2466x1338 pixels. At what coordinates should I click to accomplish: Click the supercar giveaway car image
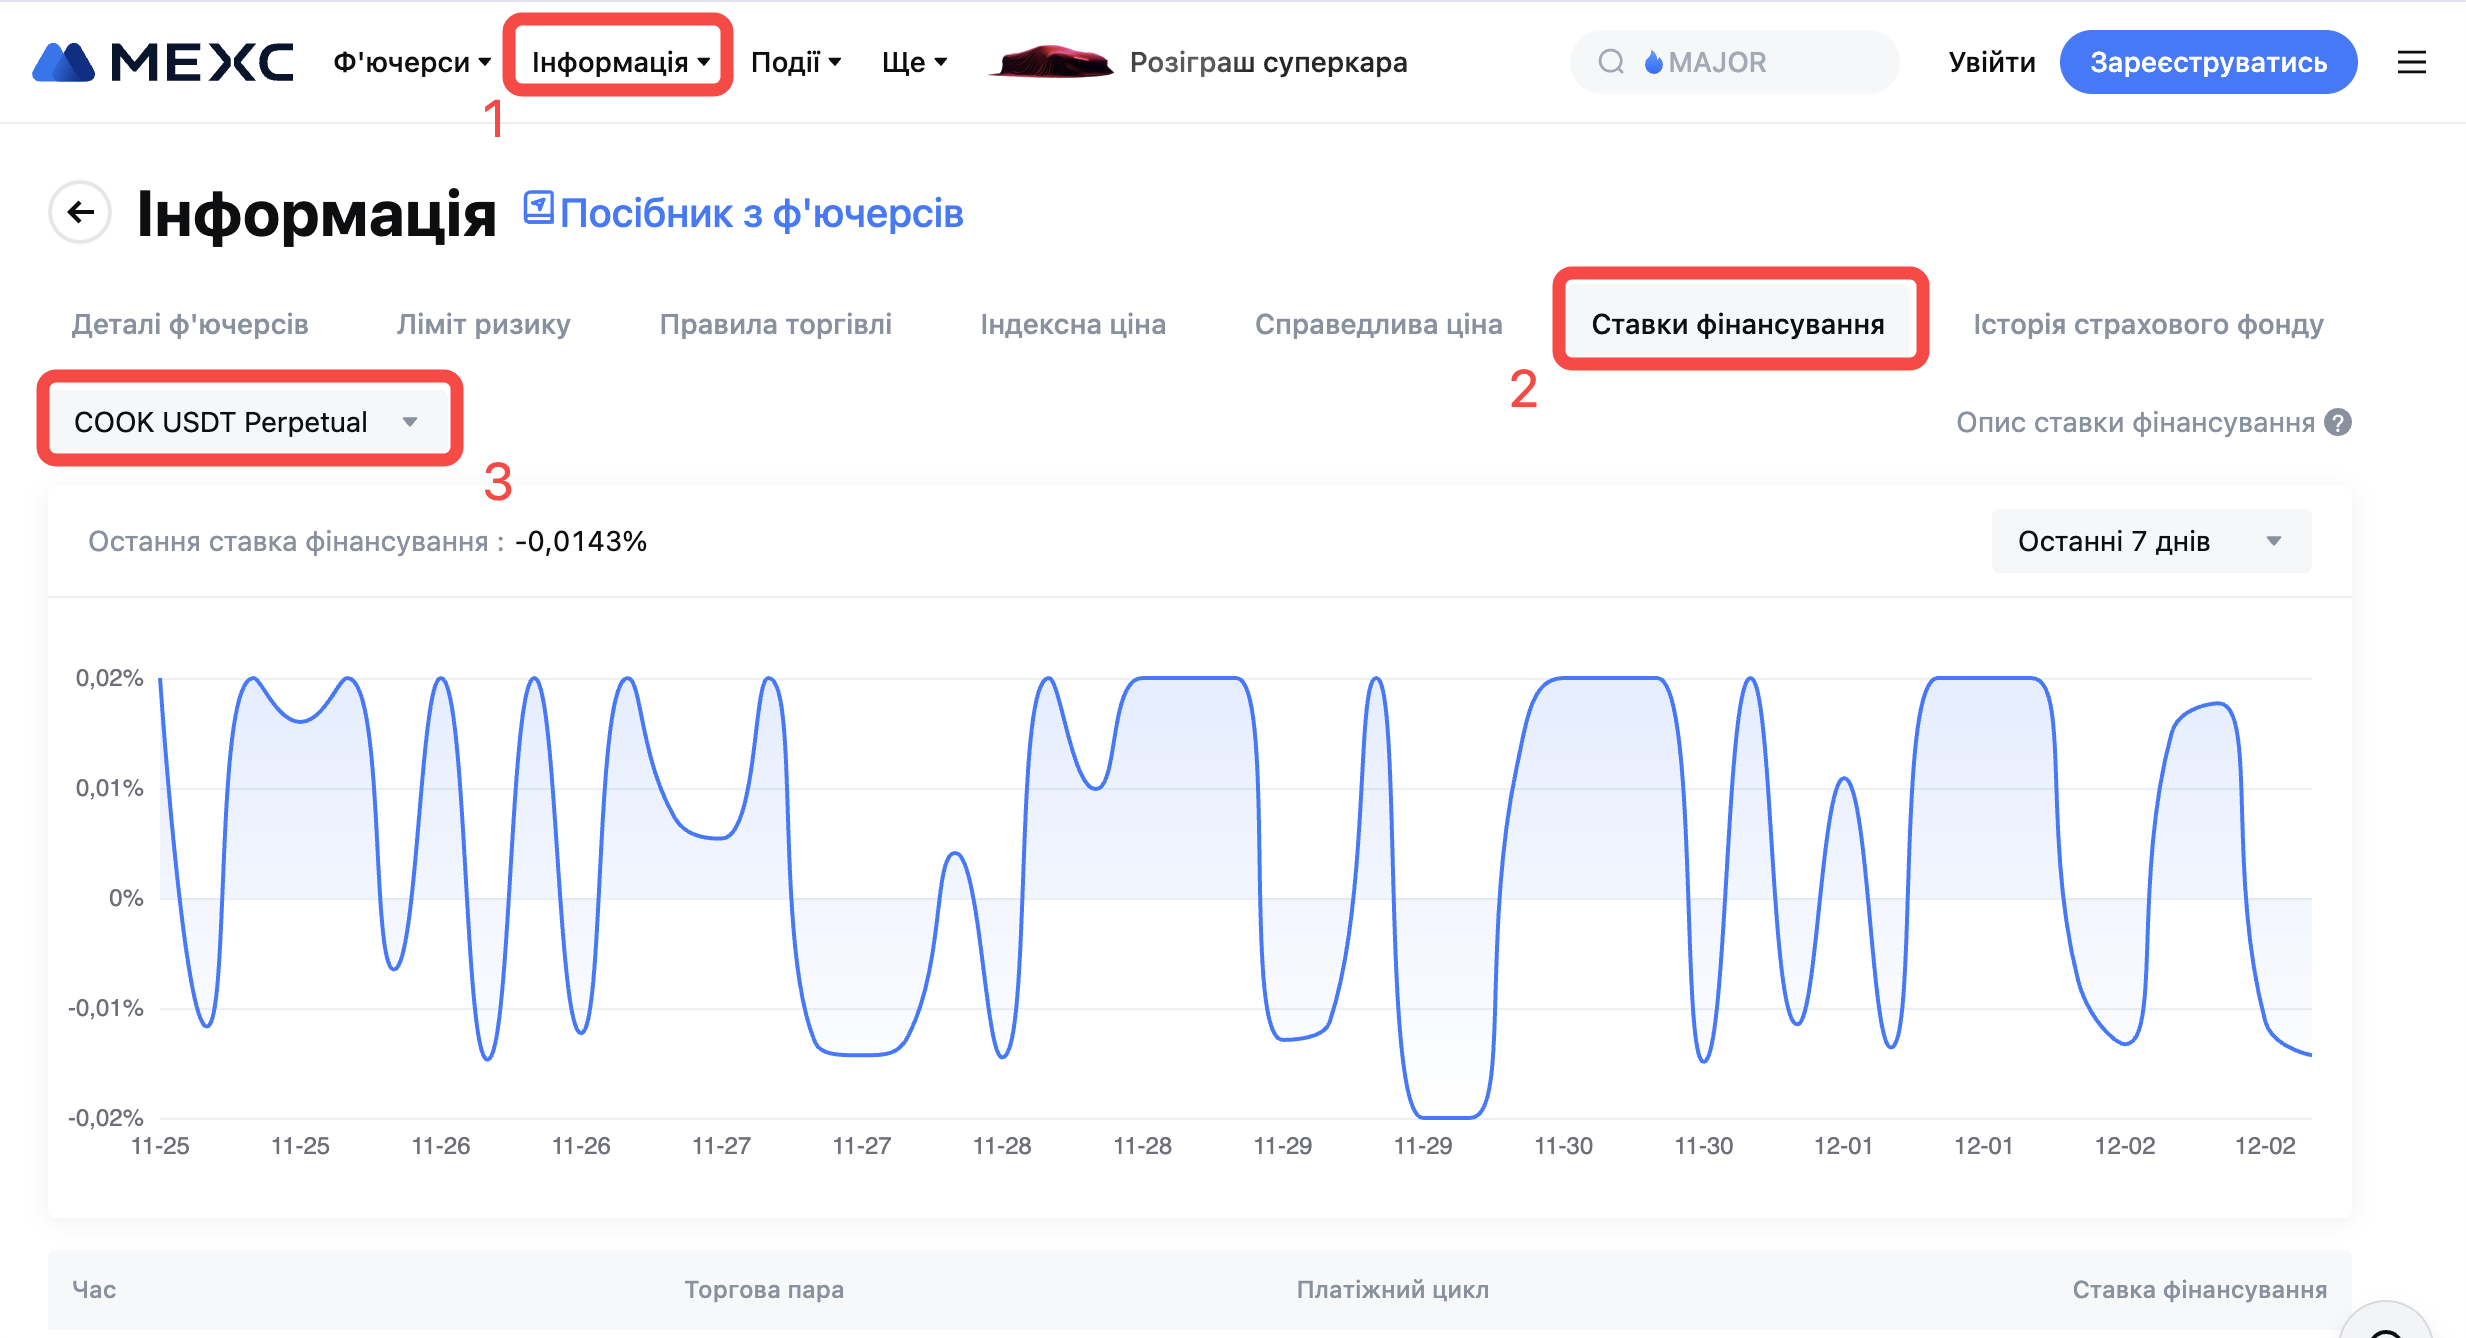click(1050, 62)
